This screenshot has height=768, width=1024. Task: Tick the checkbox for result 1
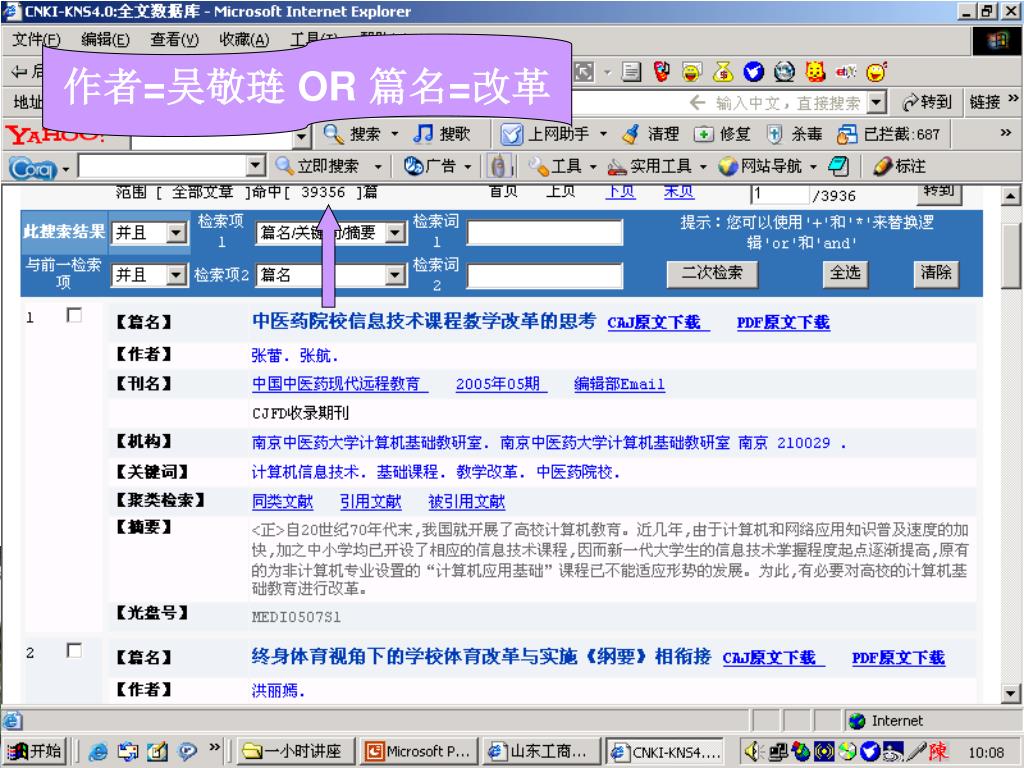pos(74,315)
